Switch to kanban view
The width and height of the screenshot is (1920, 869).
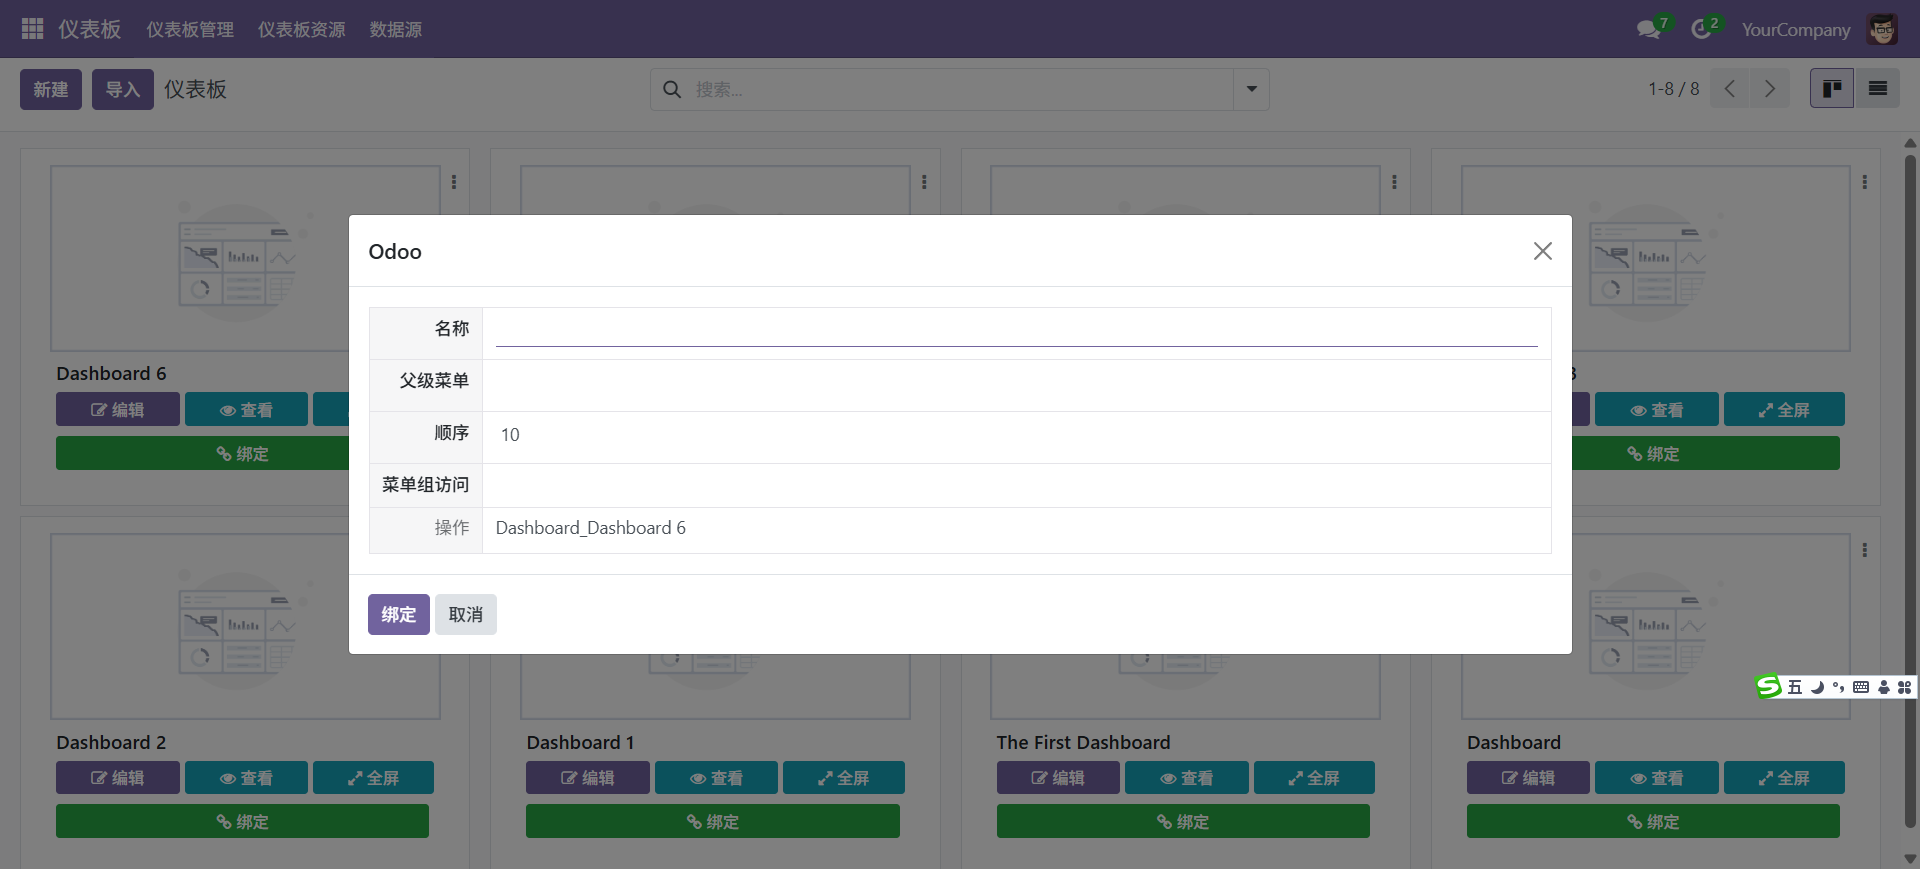[1832, 89]
